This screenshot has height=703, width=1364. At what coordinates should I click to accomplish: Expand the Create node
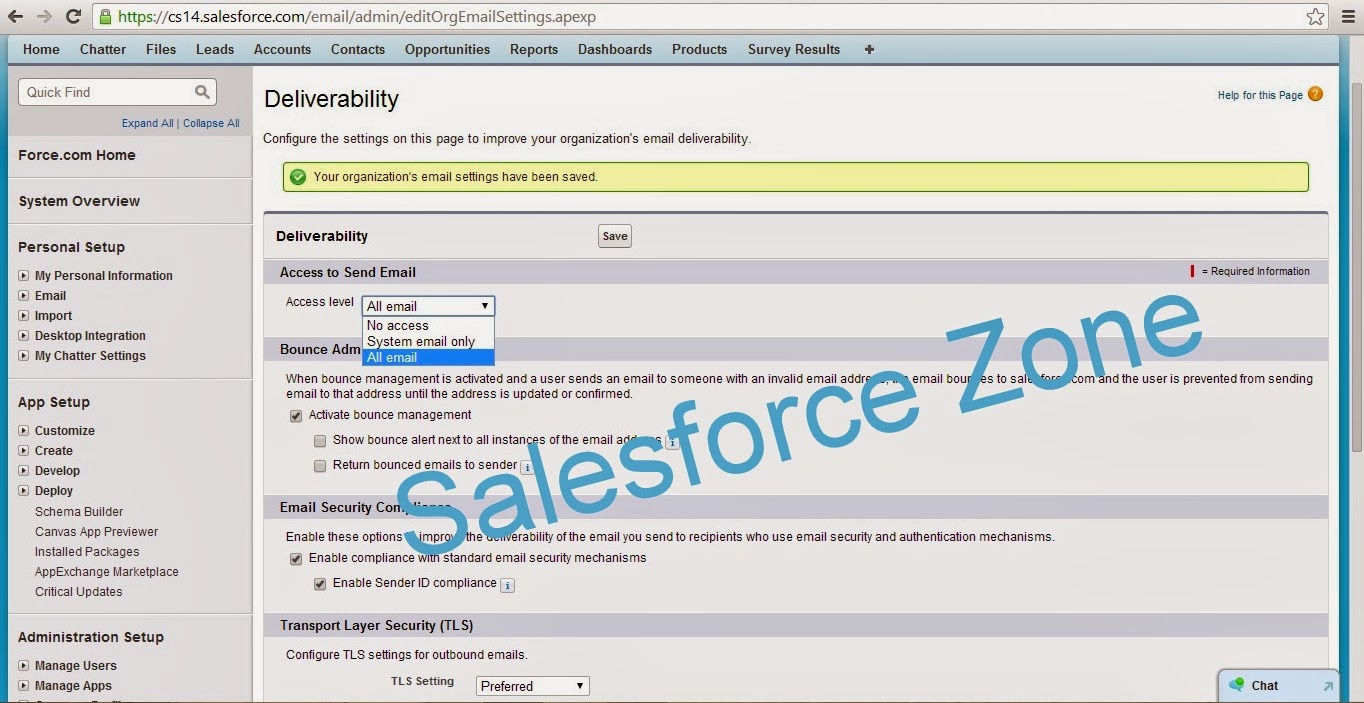25,451
